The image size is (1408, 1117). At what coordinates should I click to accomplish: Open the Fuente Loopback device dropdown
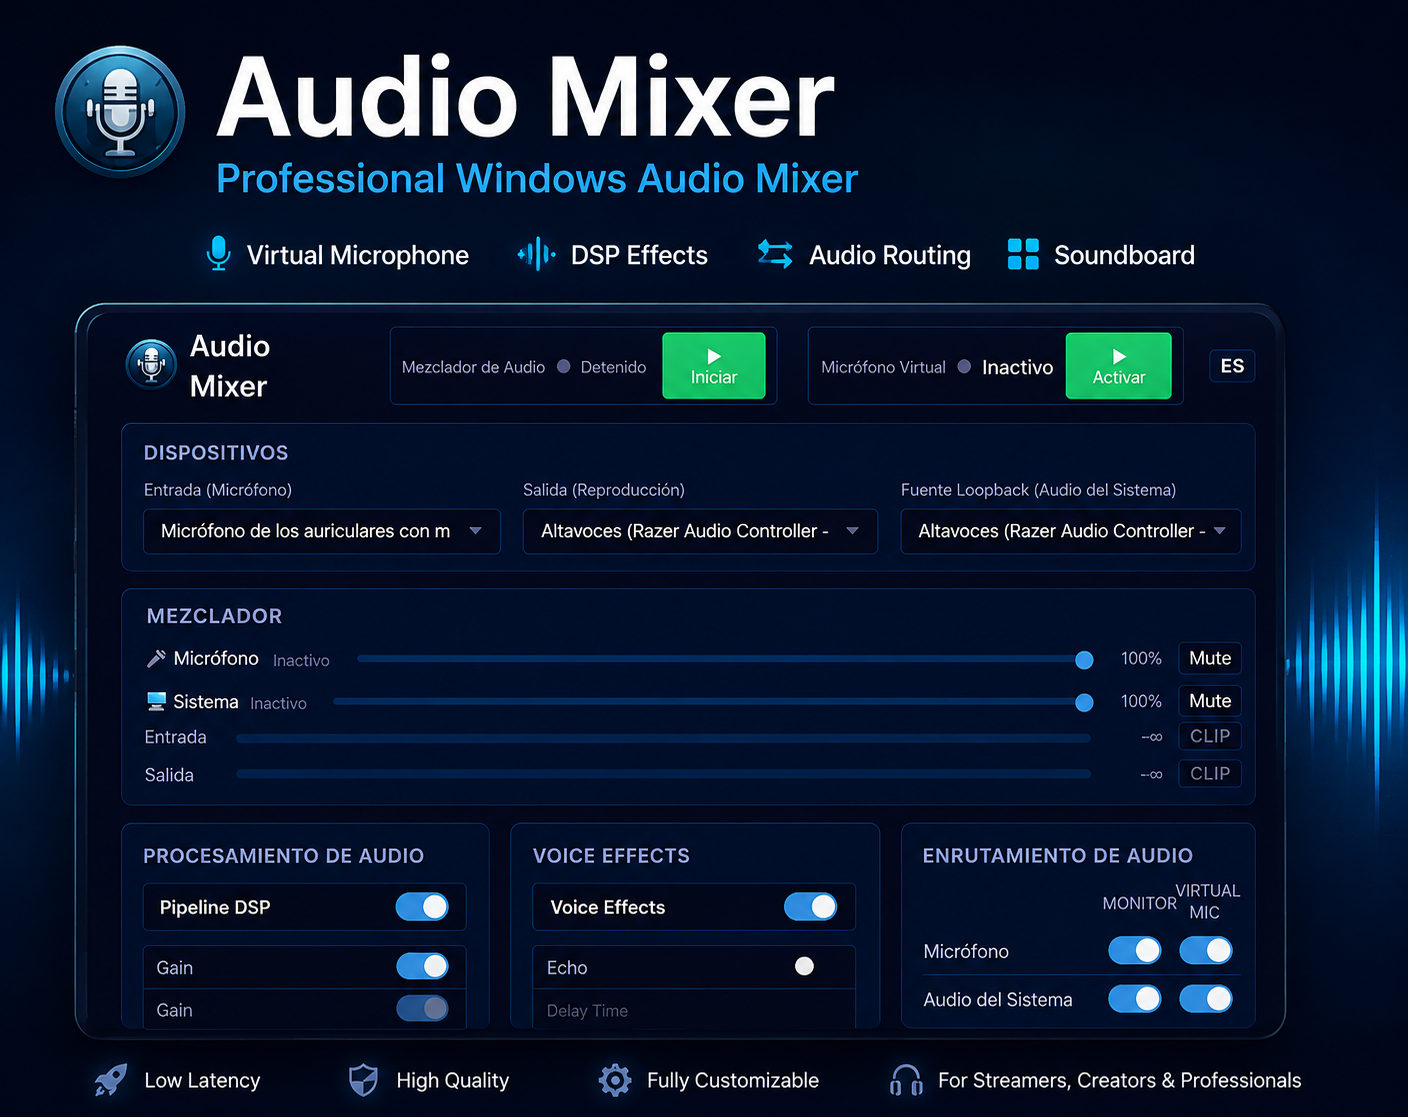tap(1071, 531)
